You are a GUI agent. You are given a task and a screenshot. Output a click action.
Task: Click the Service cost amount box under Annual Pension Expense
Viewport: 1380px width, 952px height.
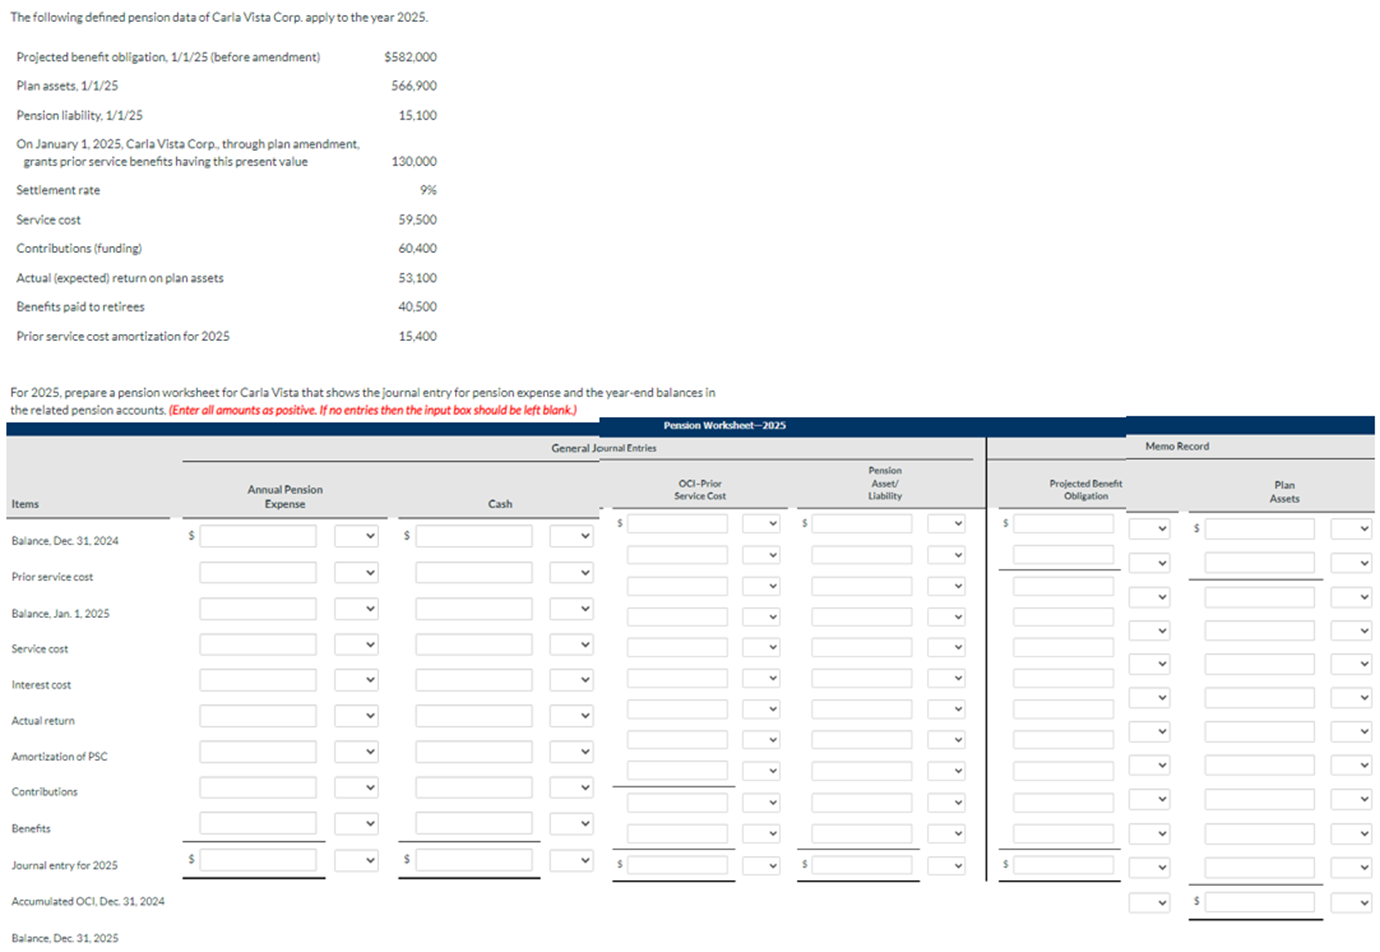258,643
